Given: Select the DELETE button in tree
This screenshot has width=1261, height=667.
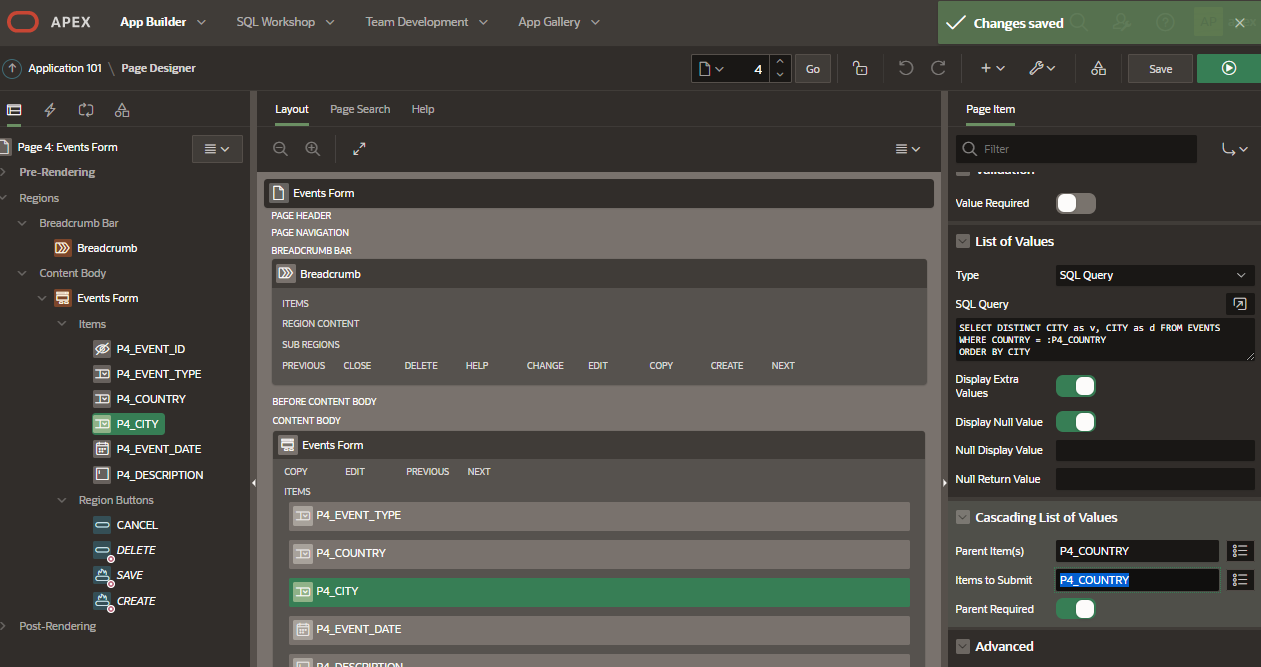Looking at the screenshot, I should coord(124,550).
